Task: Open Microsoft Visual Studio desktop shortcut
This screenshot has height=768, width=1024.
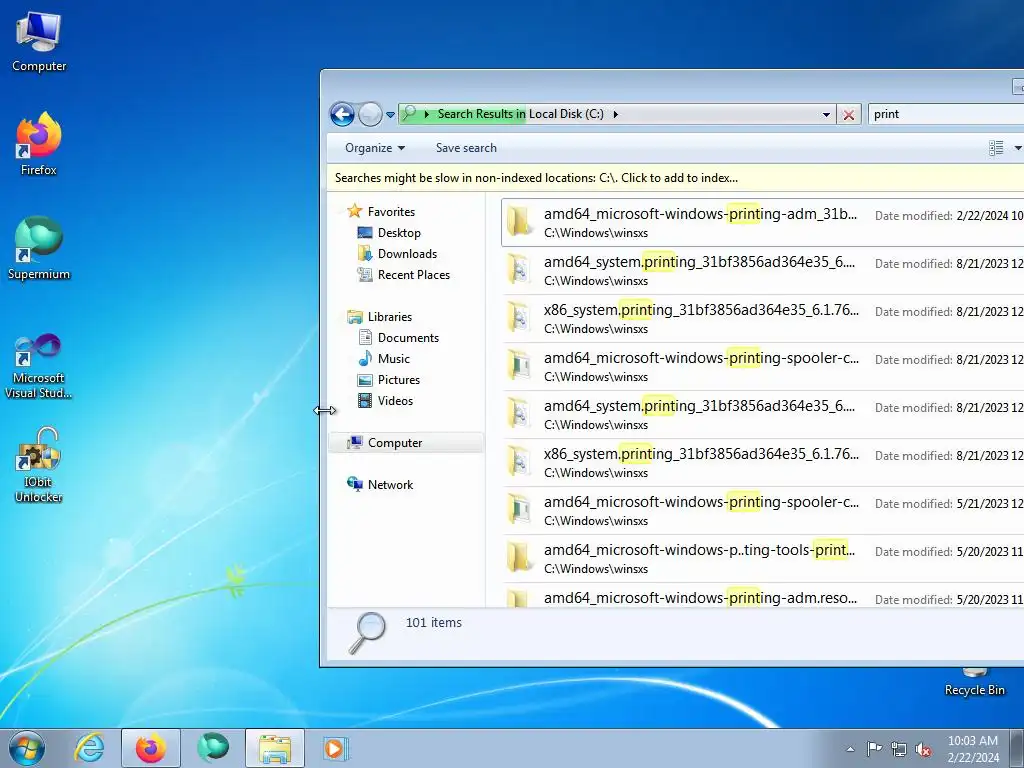Action: (39, 366)
